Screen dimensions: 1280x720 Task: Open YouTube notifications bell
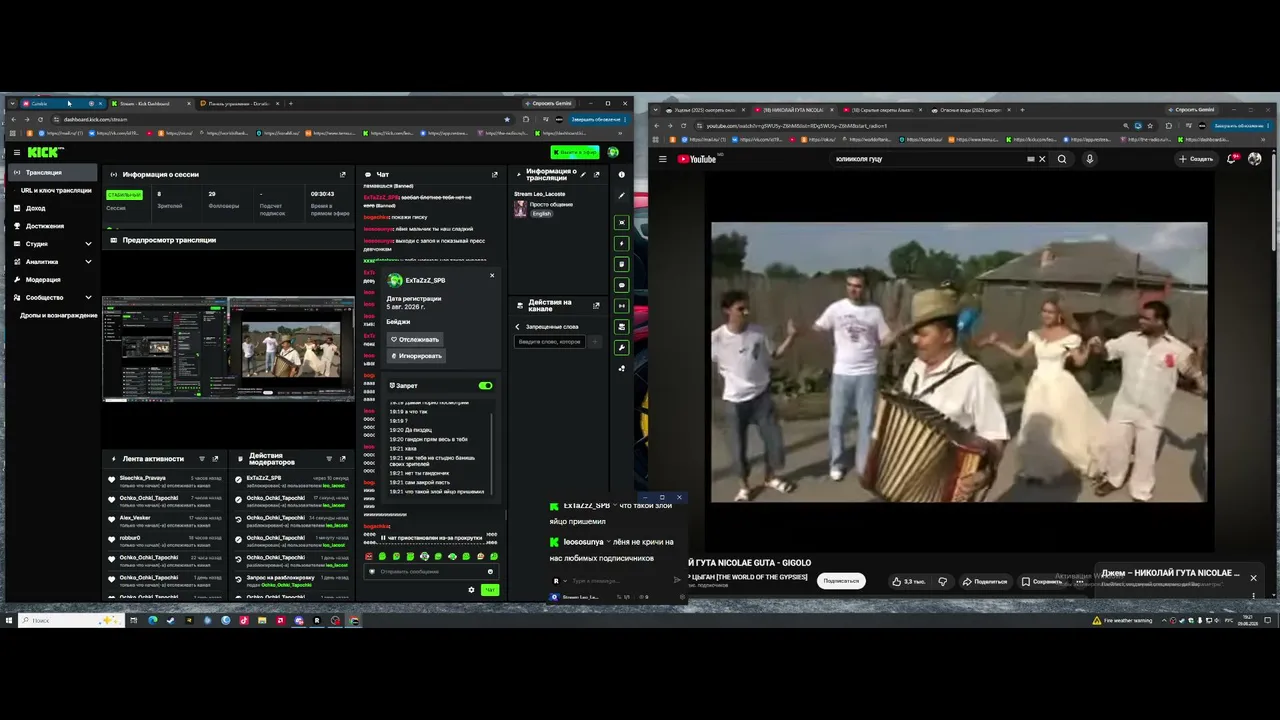pos(1232,159)
